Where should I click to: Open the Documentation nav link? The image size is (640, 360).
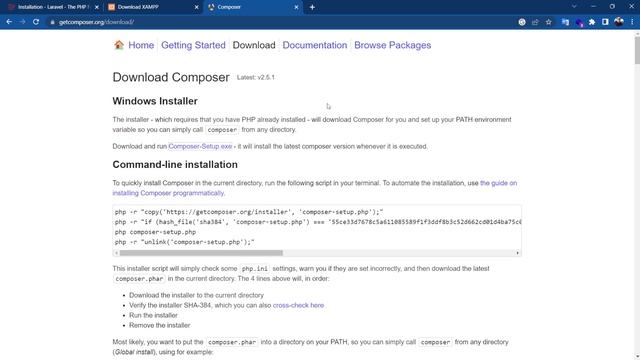(x=315, y=45)
